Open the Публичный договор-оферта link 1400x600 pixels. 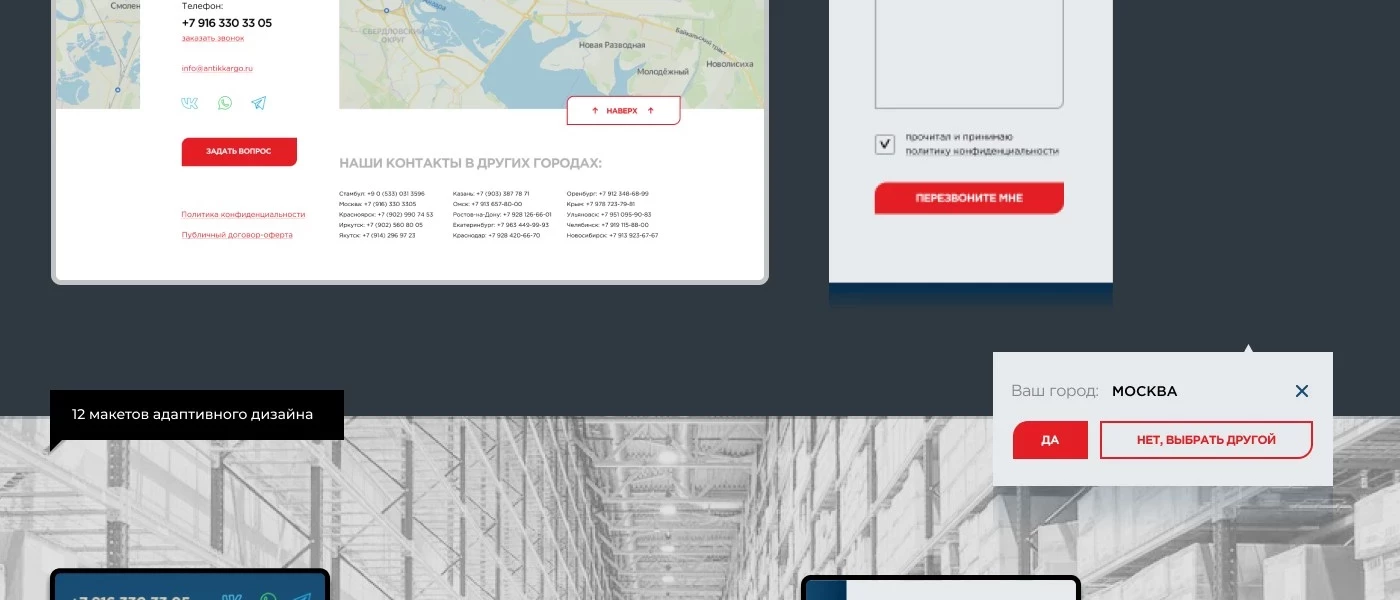[x=237, y=235]
